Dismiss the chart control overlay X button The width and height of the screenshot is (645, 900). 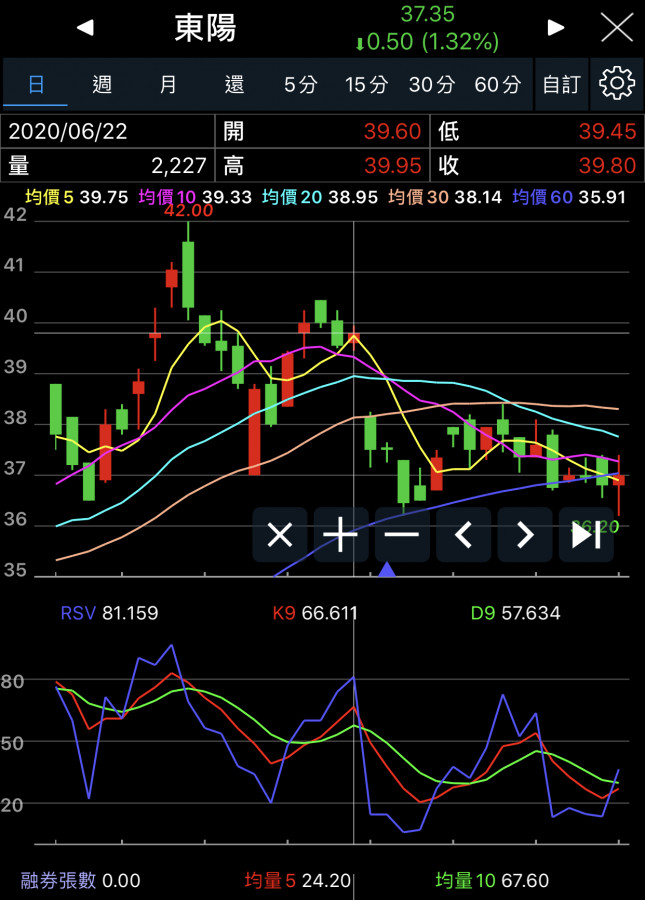click(280, 535)
